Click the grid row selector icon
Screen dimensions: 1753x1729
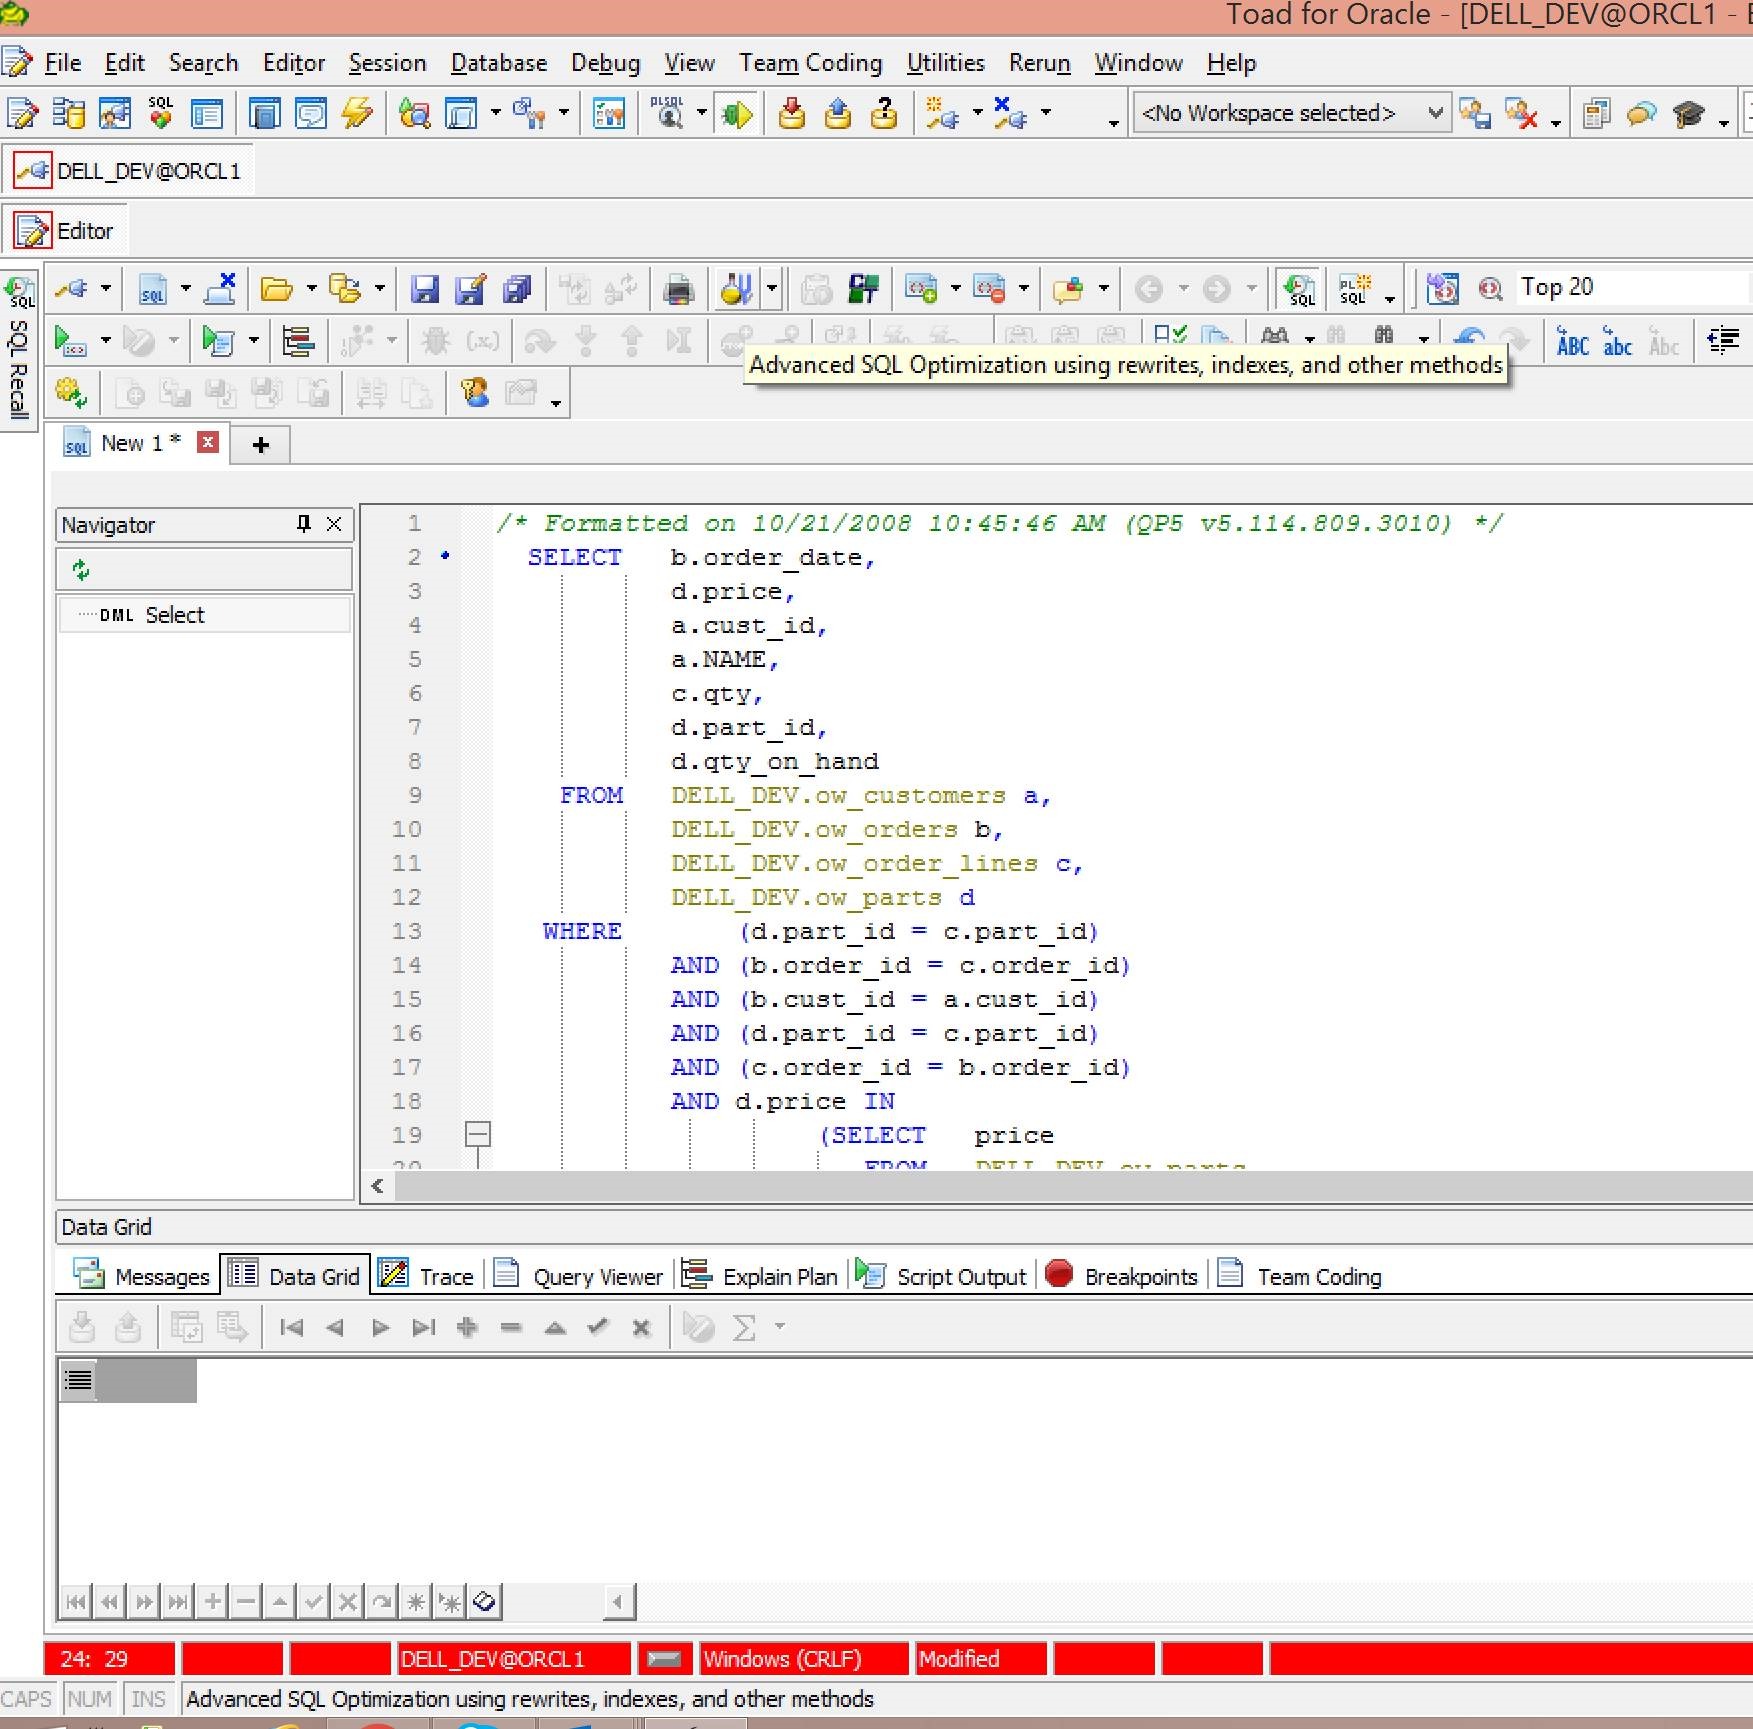click(x=78, y=1380)
